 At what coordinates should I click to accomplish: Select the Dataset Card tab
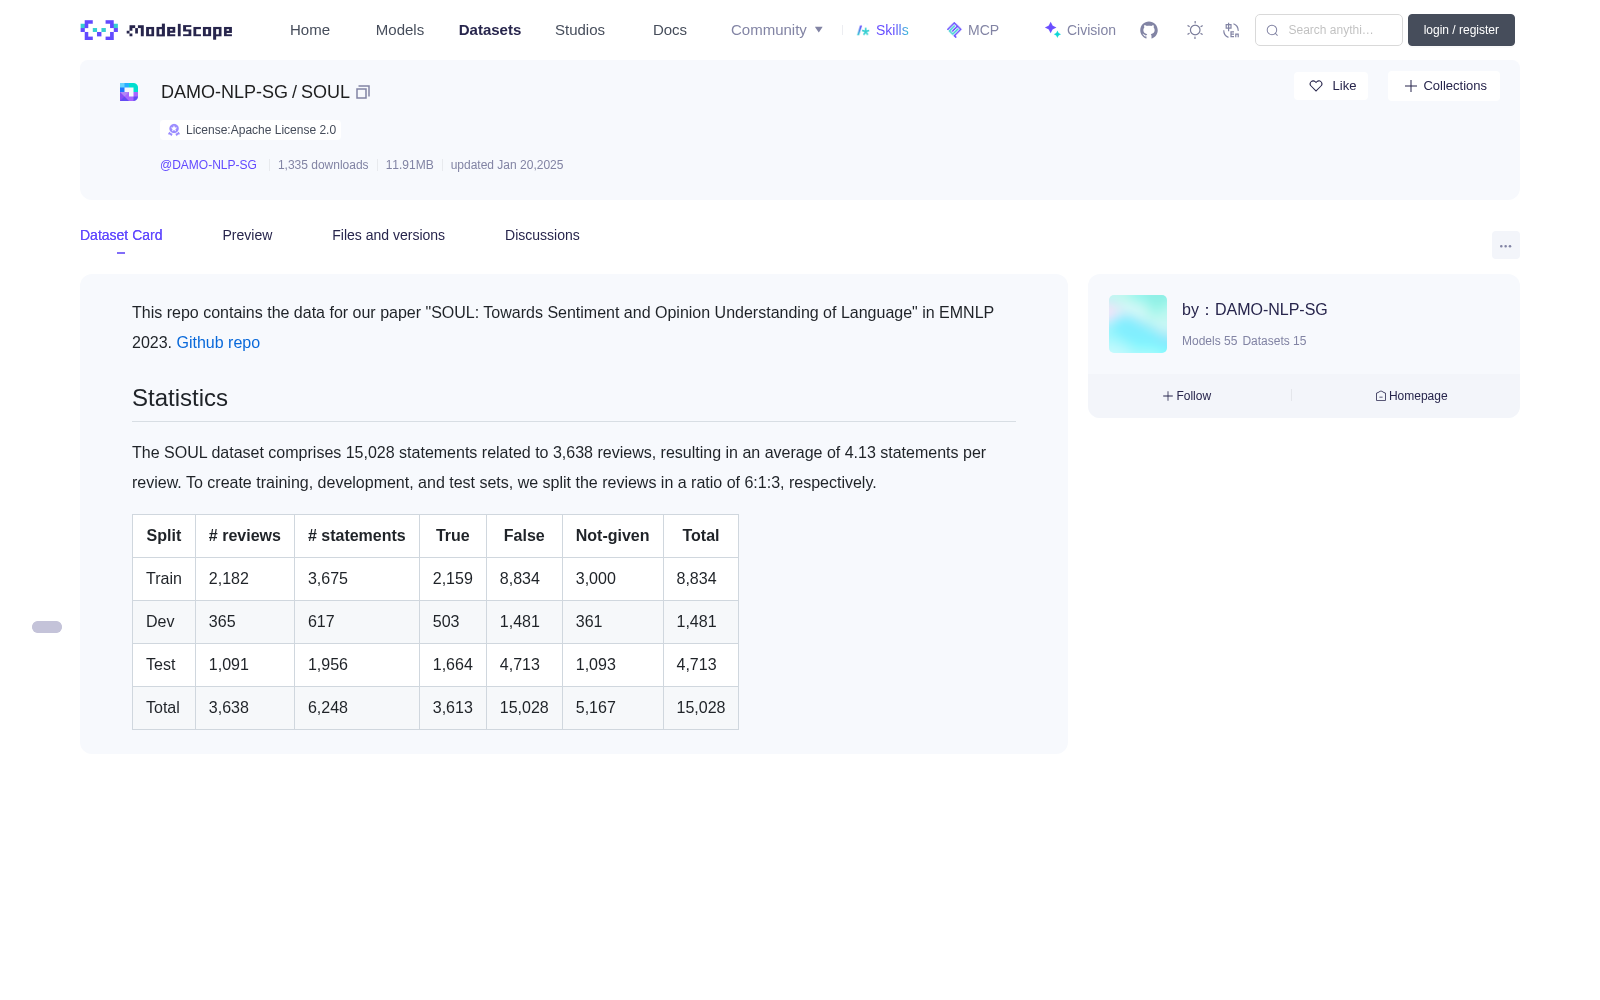click(121, 235)
